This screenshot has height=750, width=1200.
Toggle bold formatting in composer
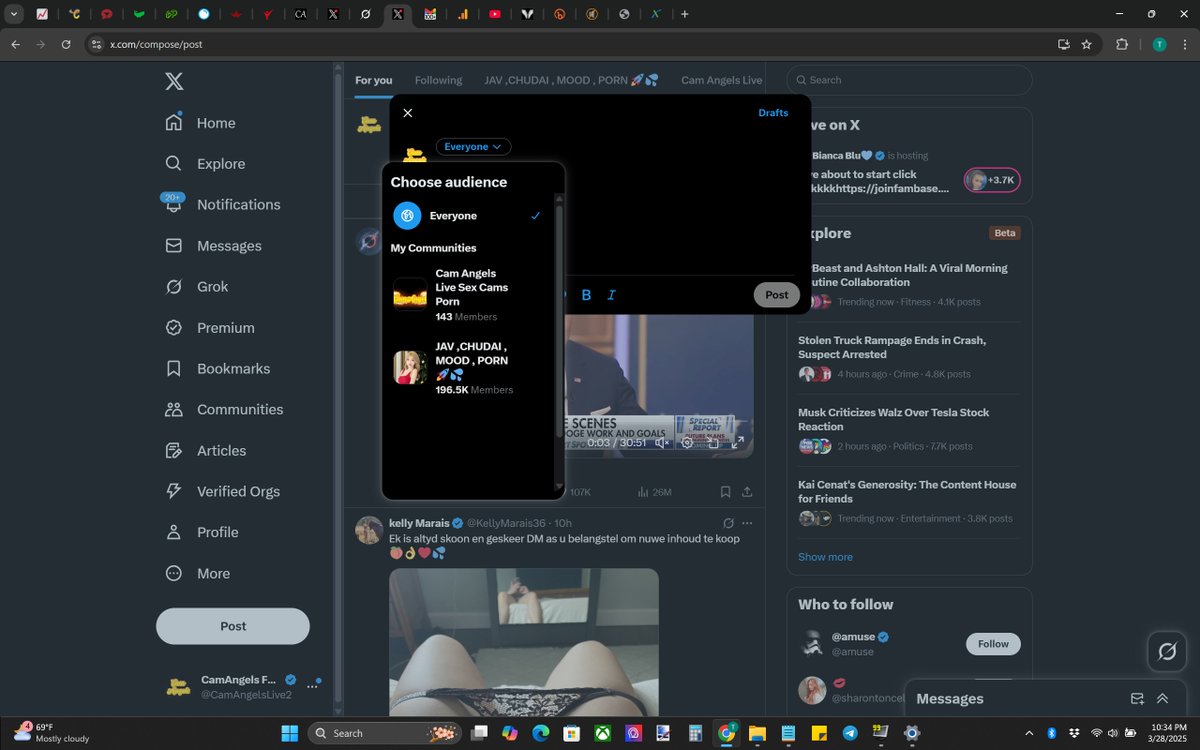point(586,295)
